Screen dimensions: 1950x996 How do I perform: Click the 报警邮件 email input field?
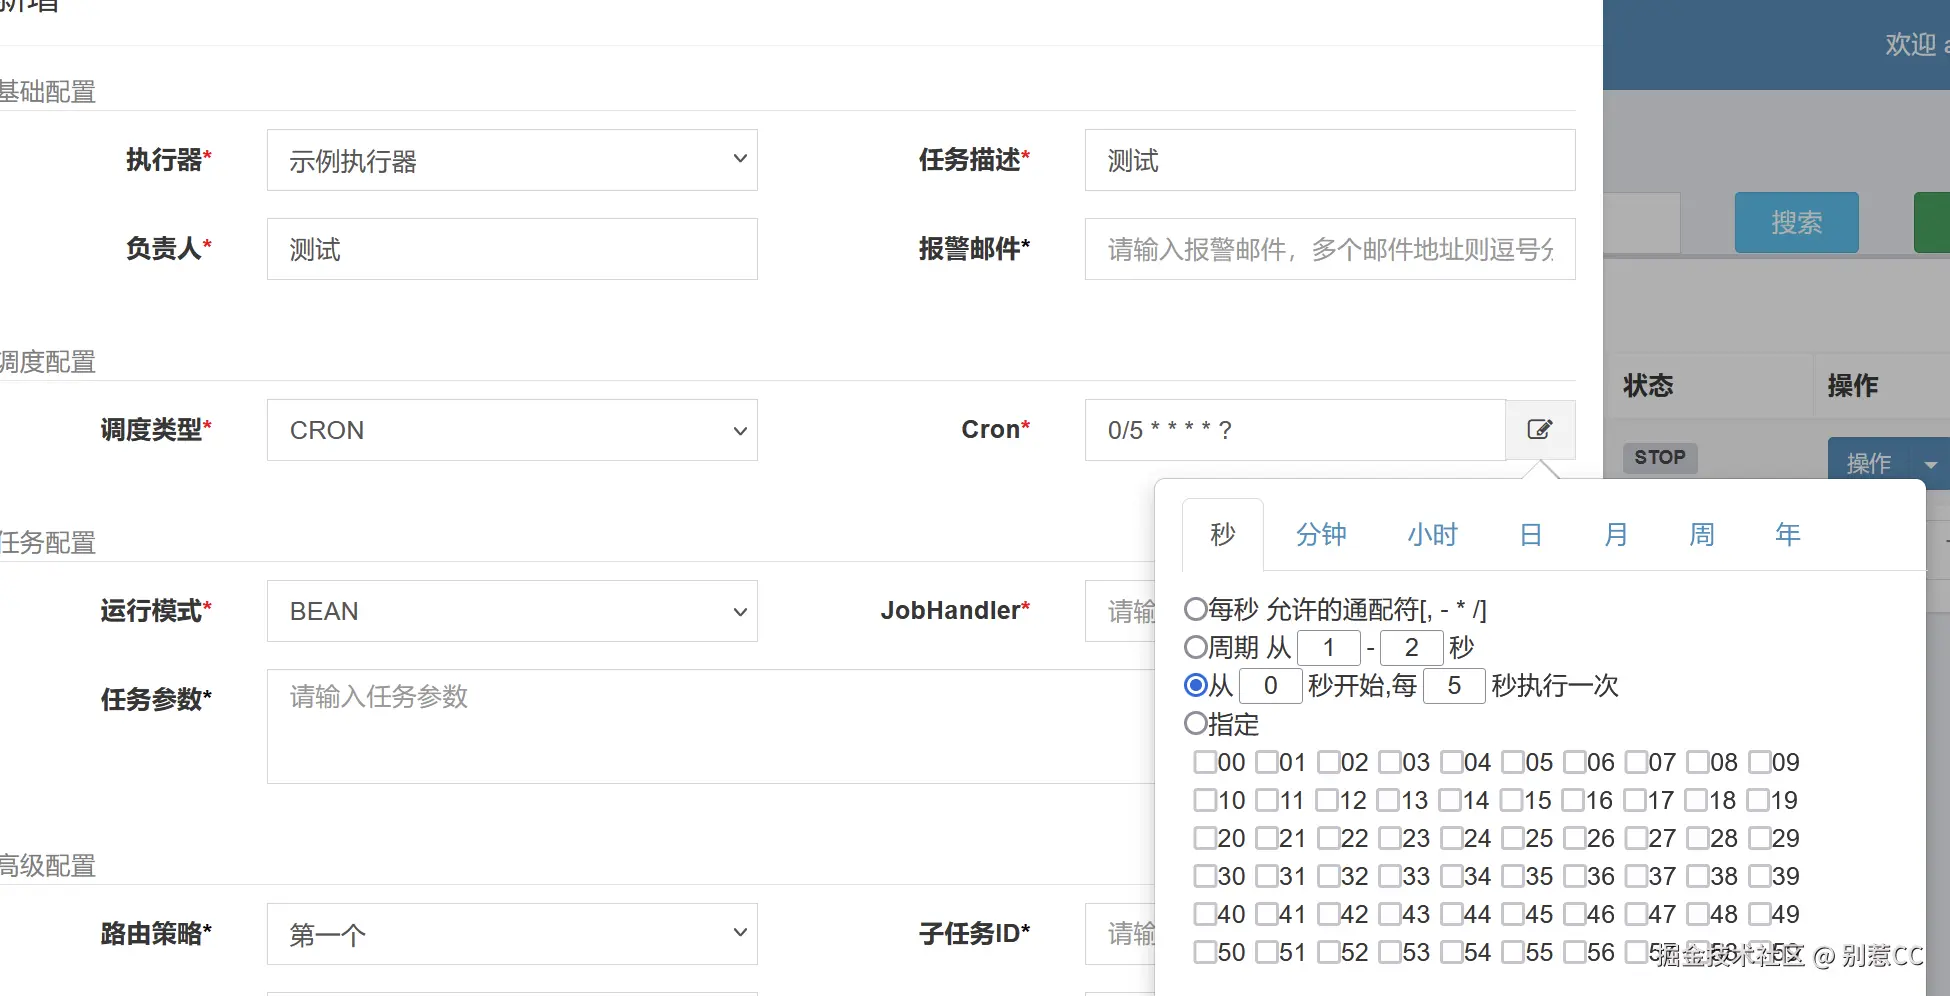click(x=1328, y=249)
